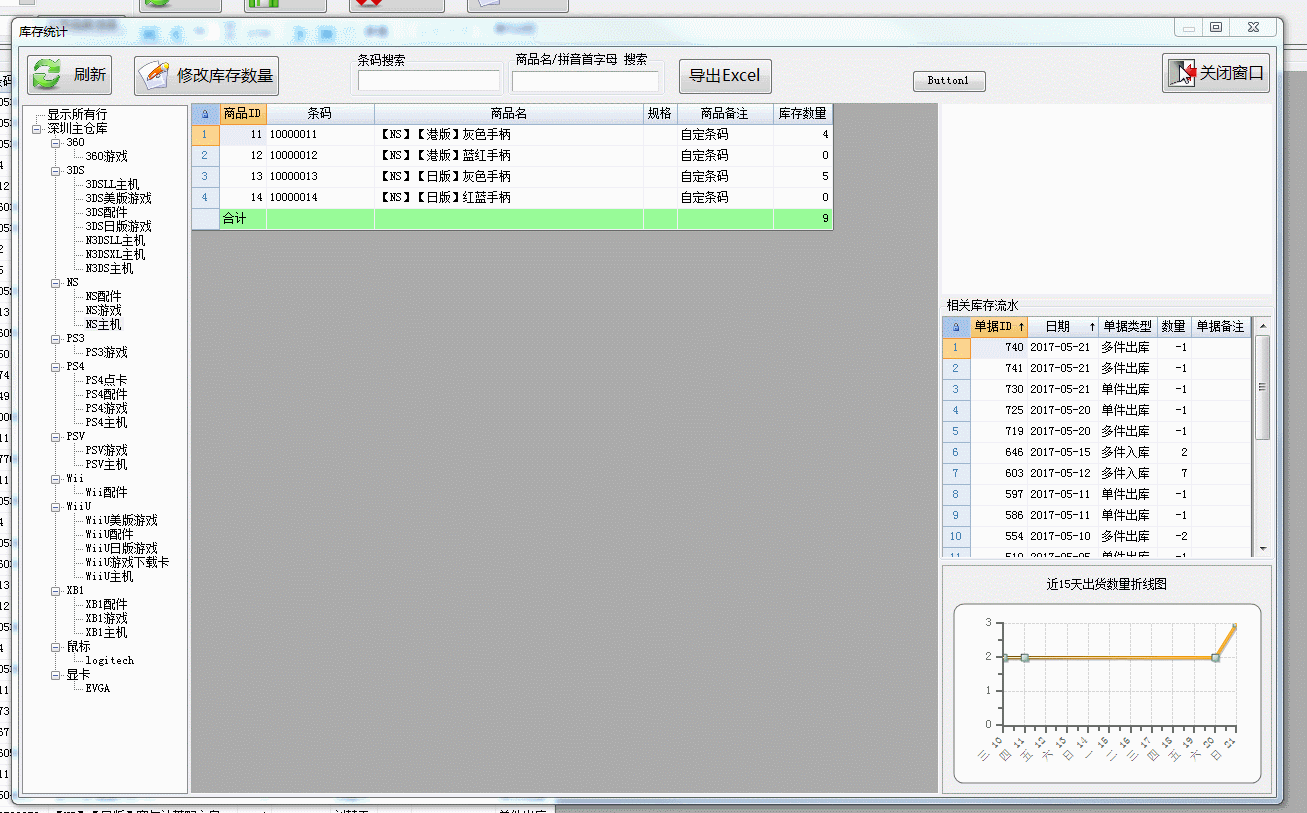Collapse the 3DS category node
Image resolution: width=1307 pixels, height=813 pixels.
pyautogui.click(x=57, y=171)
